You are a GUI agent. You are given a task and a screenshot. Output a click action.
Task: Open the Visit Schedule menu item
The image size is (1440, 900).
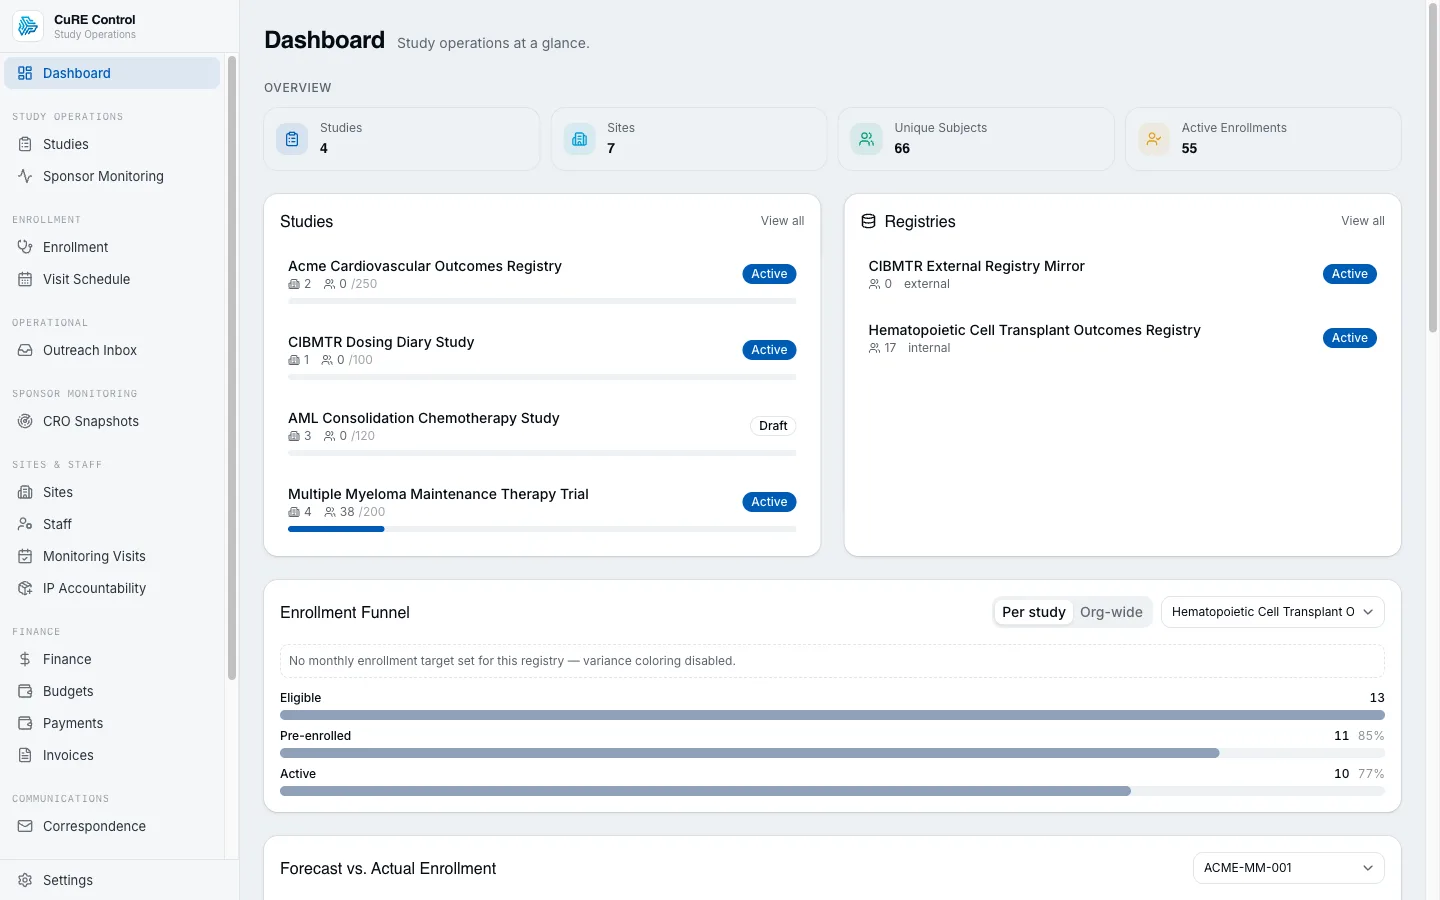[112, 279]
